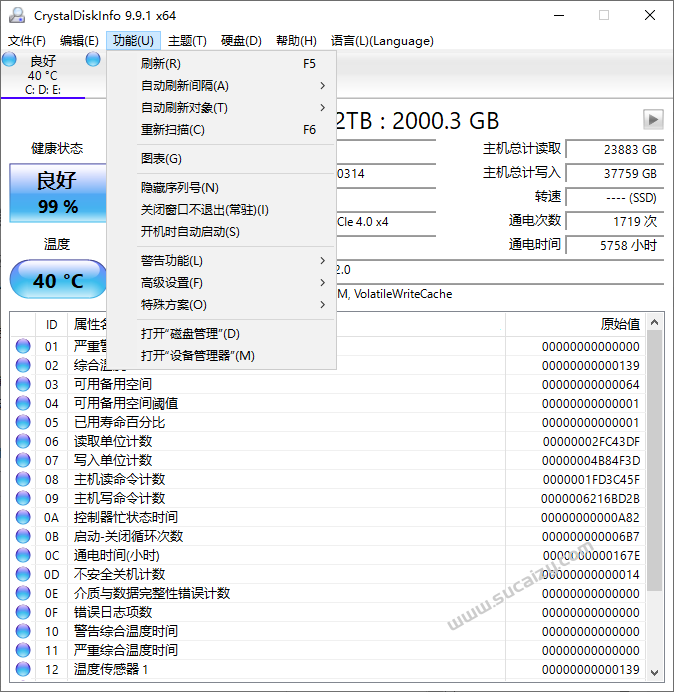Viewport: 674px width, 692px height.
Task: Click the status orb for attribute 01
Action: click(x=23, y=346)
